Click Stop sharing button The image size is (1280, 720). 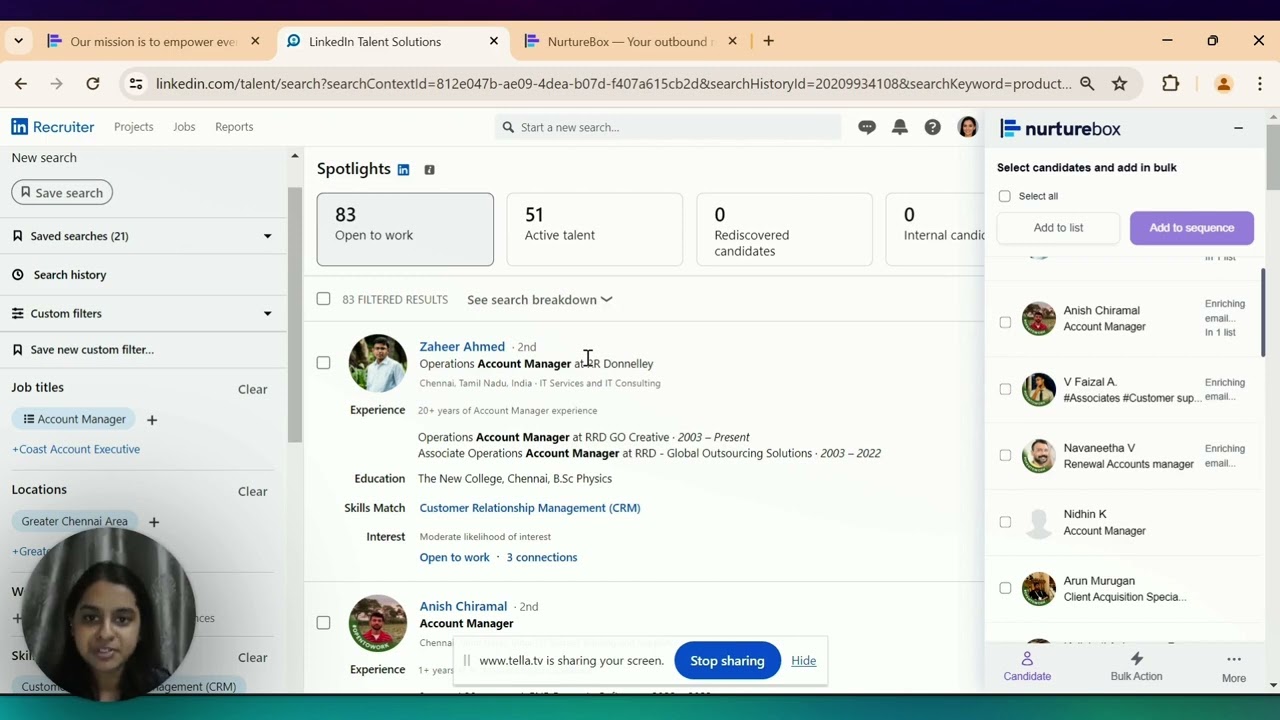[727, 661]
